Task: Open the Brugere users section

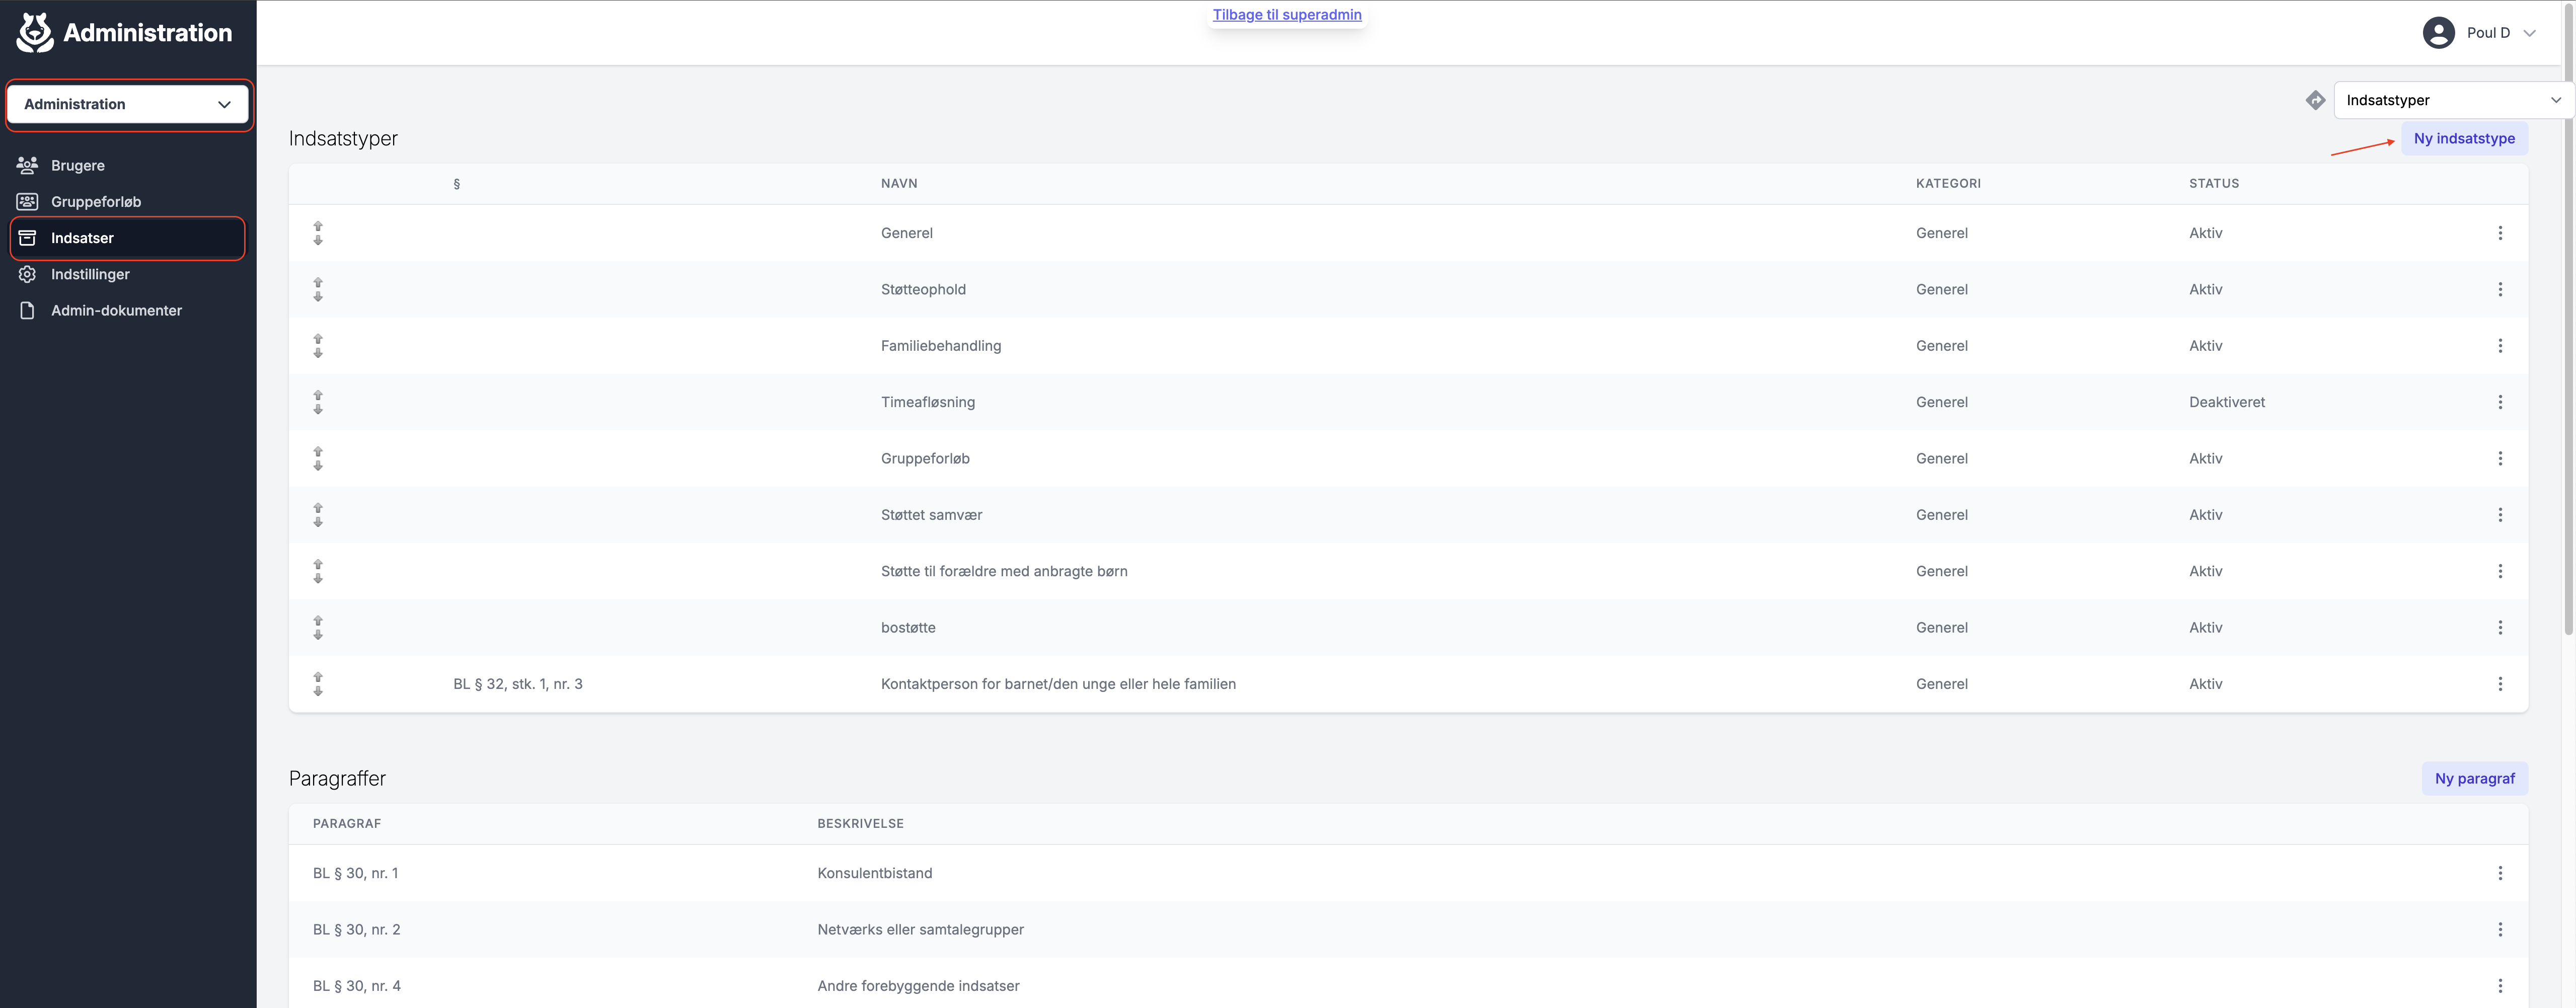Action: pyautogui.click(x=77, y=165)
